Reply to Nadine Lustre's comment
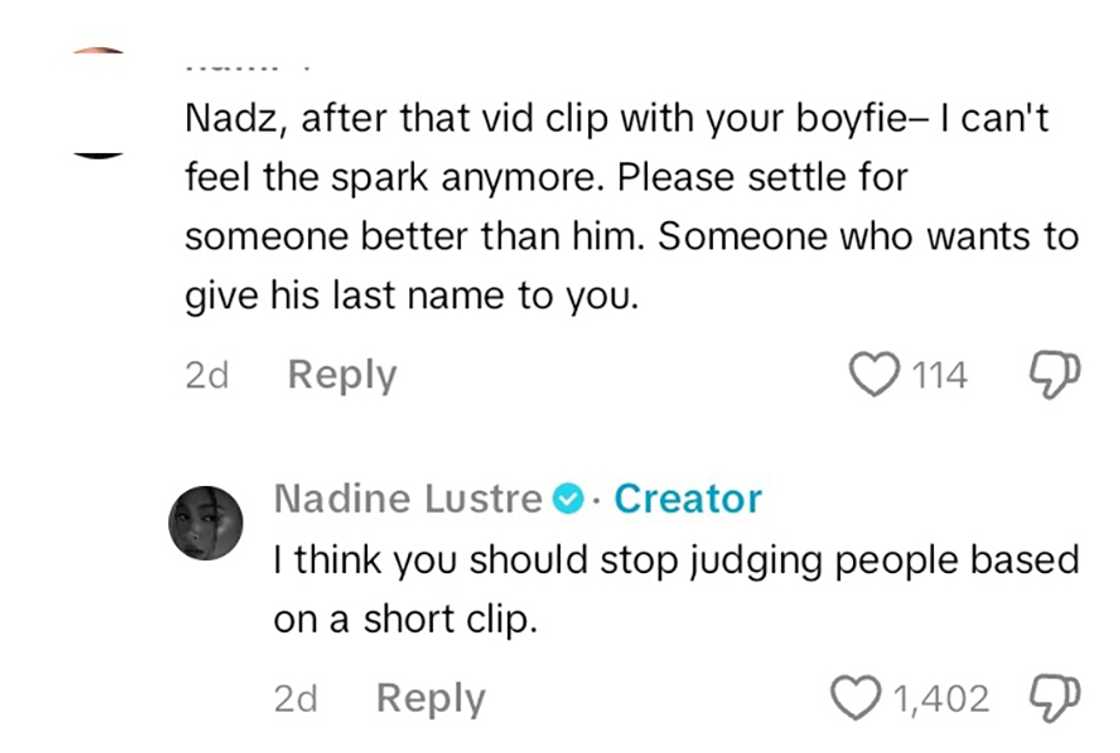Image resolution: width=1120 pixels, height=753 pixels. 430,699
